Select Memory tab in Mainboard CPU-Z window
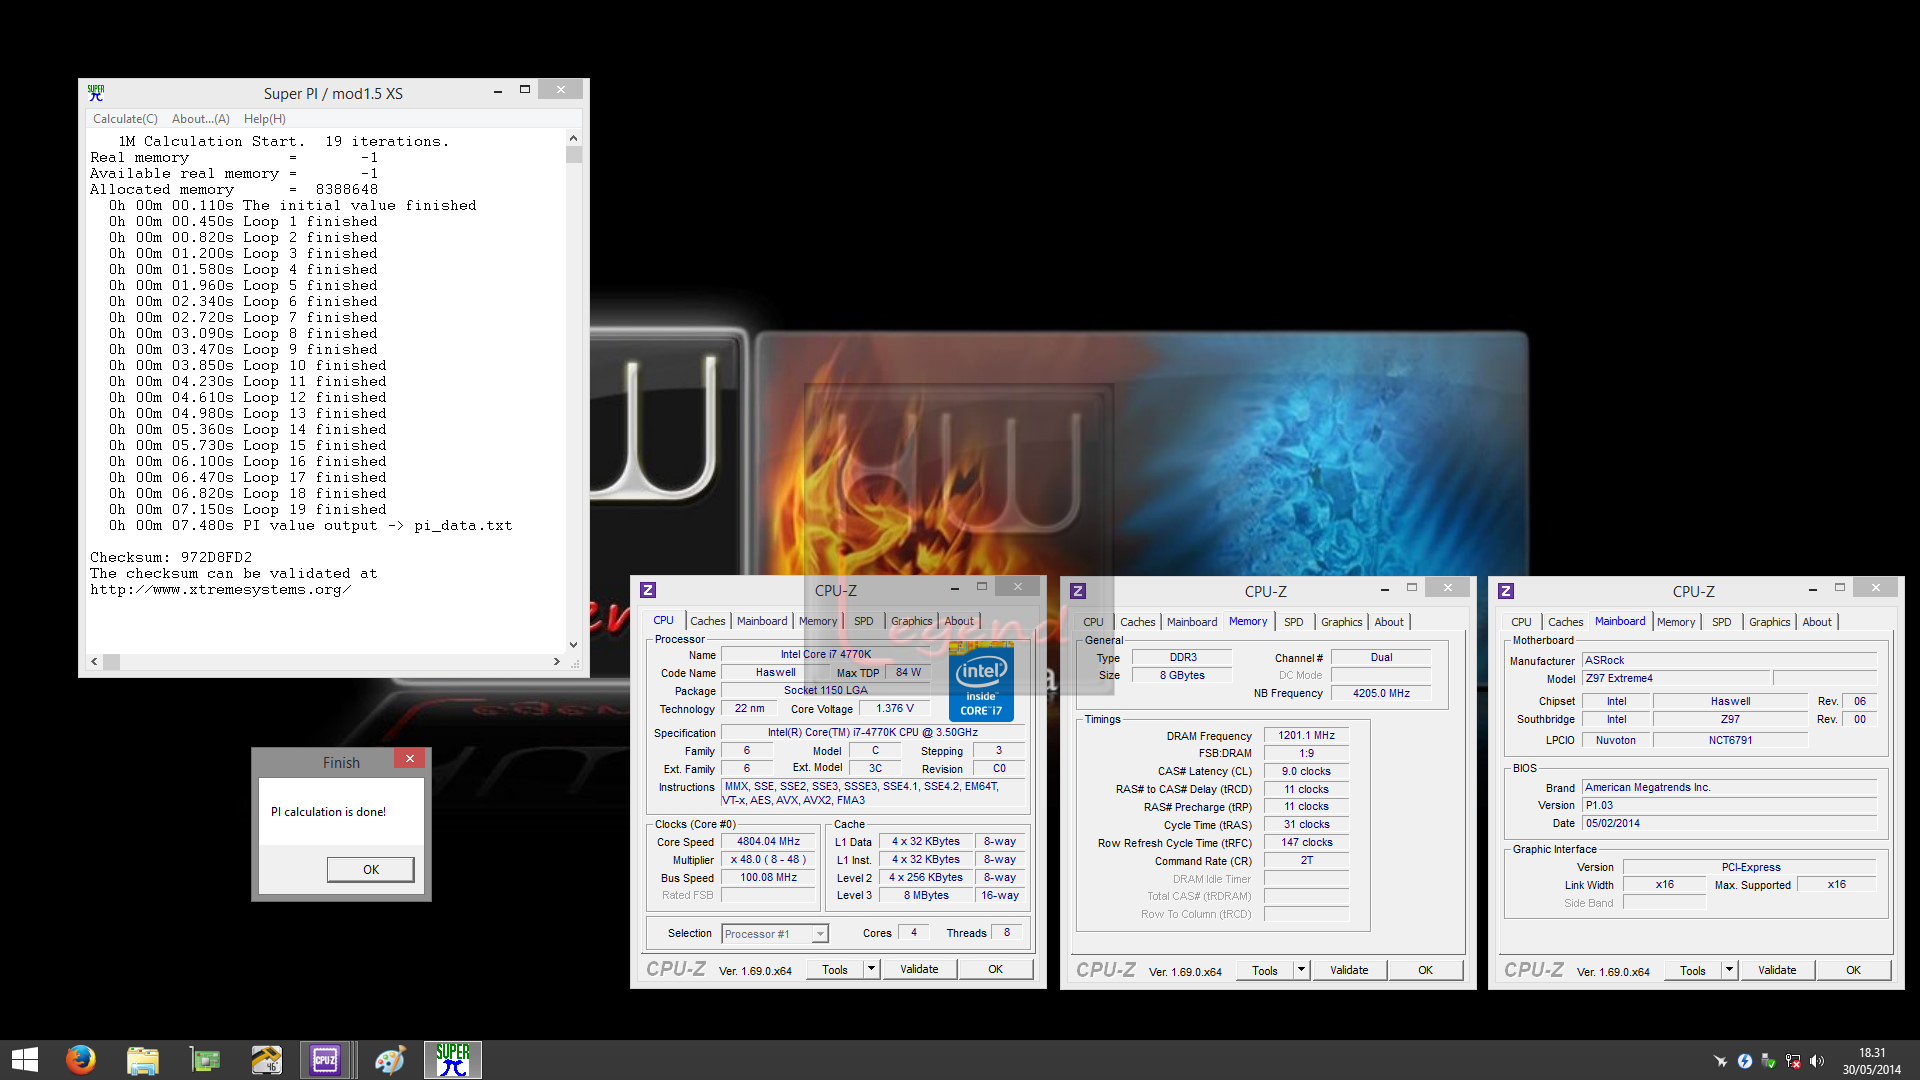This screenshot has height=1080, width=1920. 1676,622
